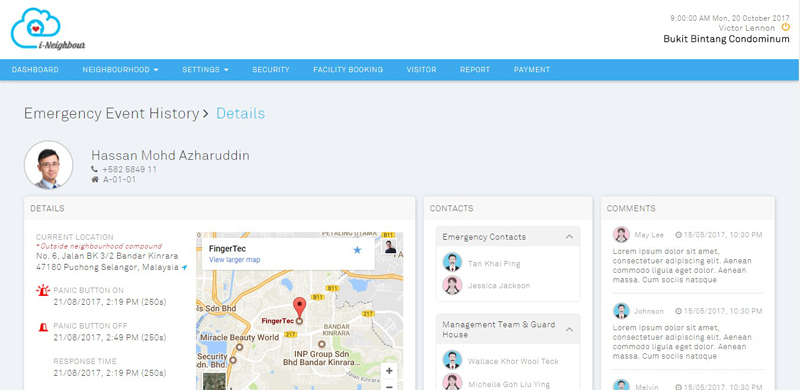Open the Settings dropdown menu
The height and width of the screenshot is (390, 800).
point(205,70)
